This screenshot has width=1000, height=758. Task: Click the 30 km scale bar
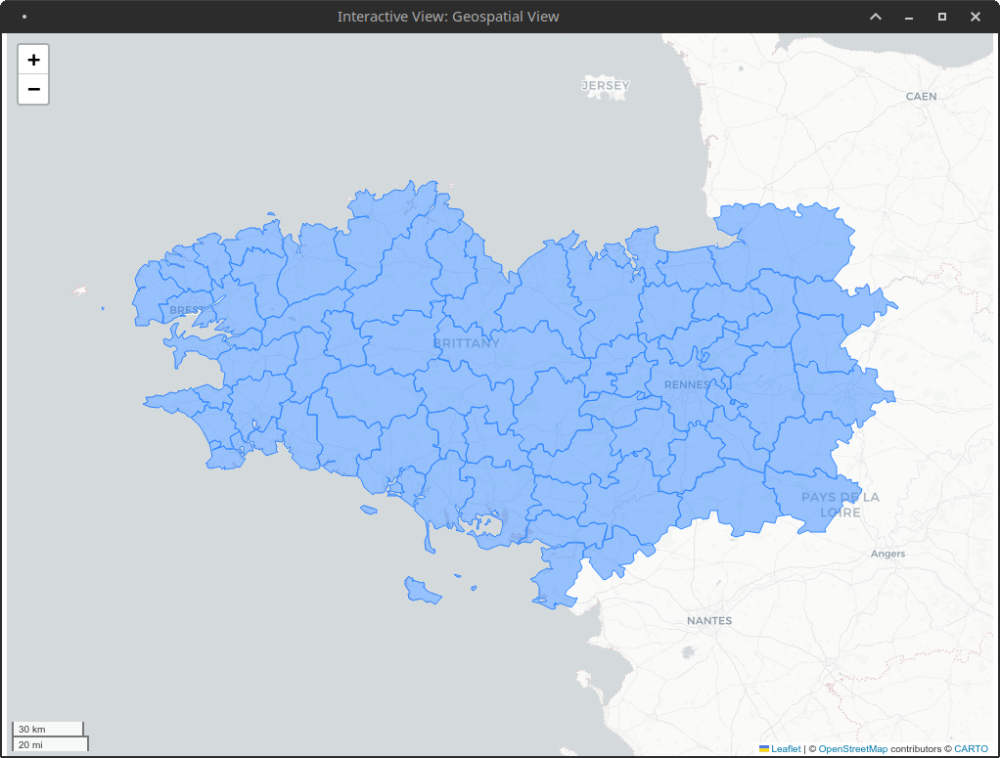pyautogui.click(x=47, y=729)
